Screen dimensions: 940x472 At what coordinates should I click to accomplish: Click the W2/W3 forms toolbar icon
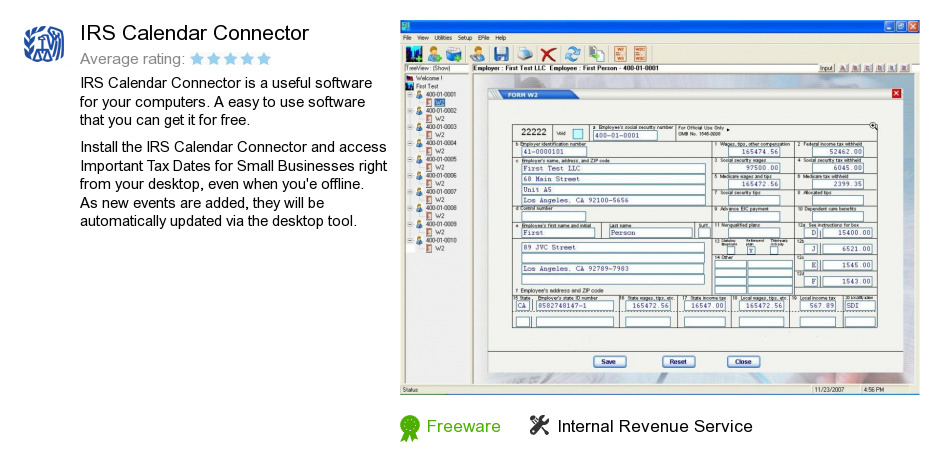click(620, 54)
